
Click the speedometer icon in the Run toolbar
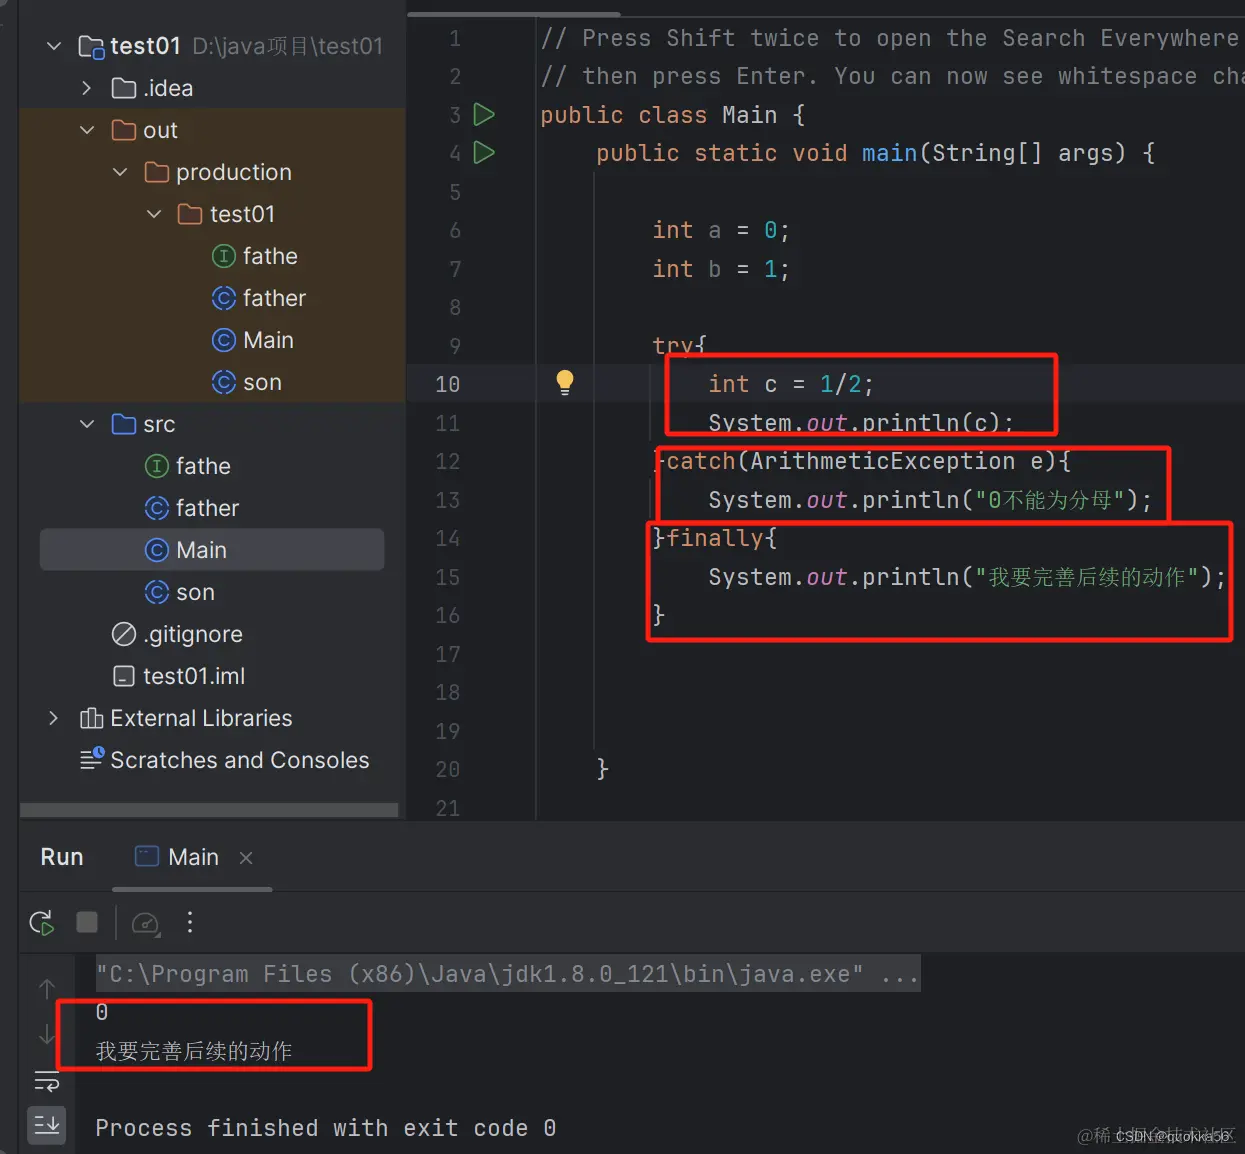coord(146,922)
